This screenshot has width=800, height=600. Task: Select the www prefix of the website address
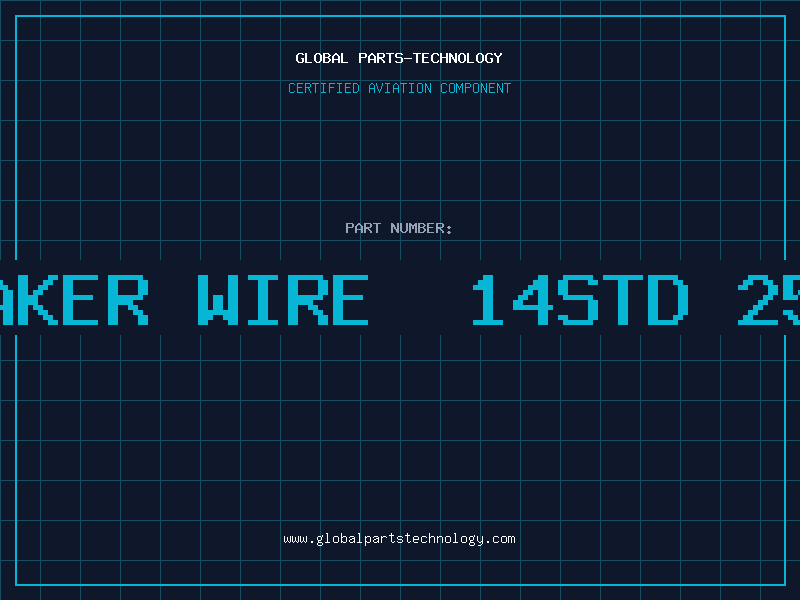tap(295, 539)
